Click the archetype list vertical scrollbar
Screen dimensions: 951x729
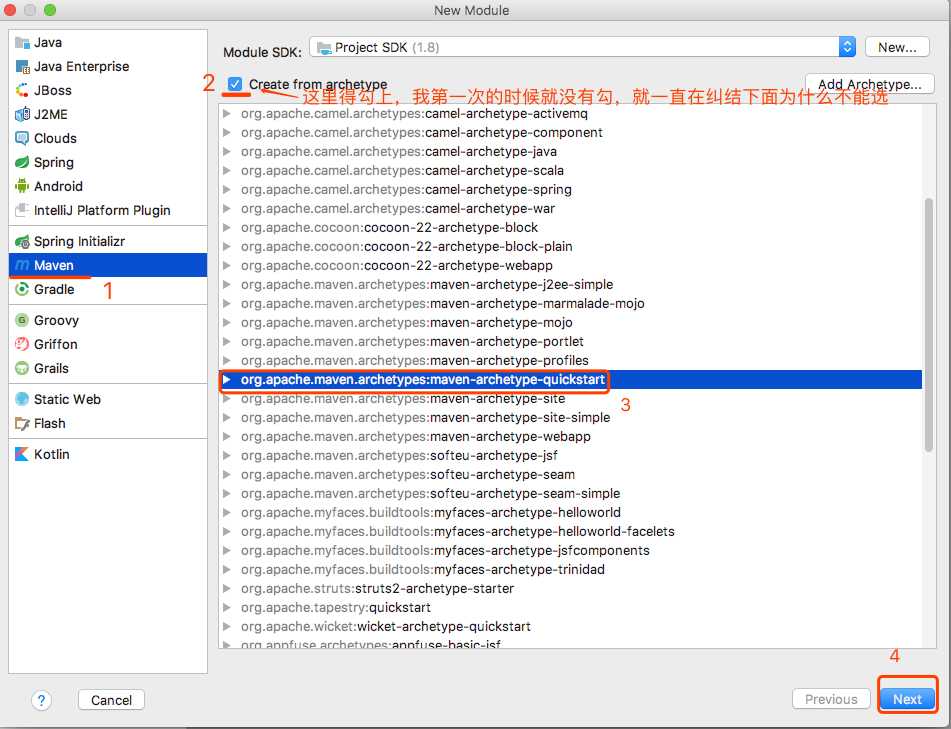coord(928,324)
